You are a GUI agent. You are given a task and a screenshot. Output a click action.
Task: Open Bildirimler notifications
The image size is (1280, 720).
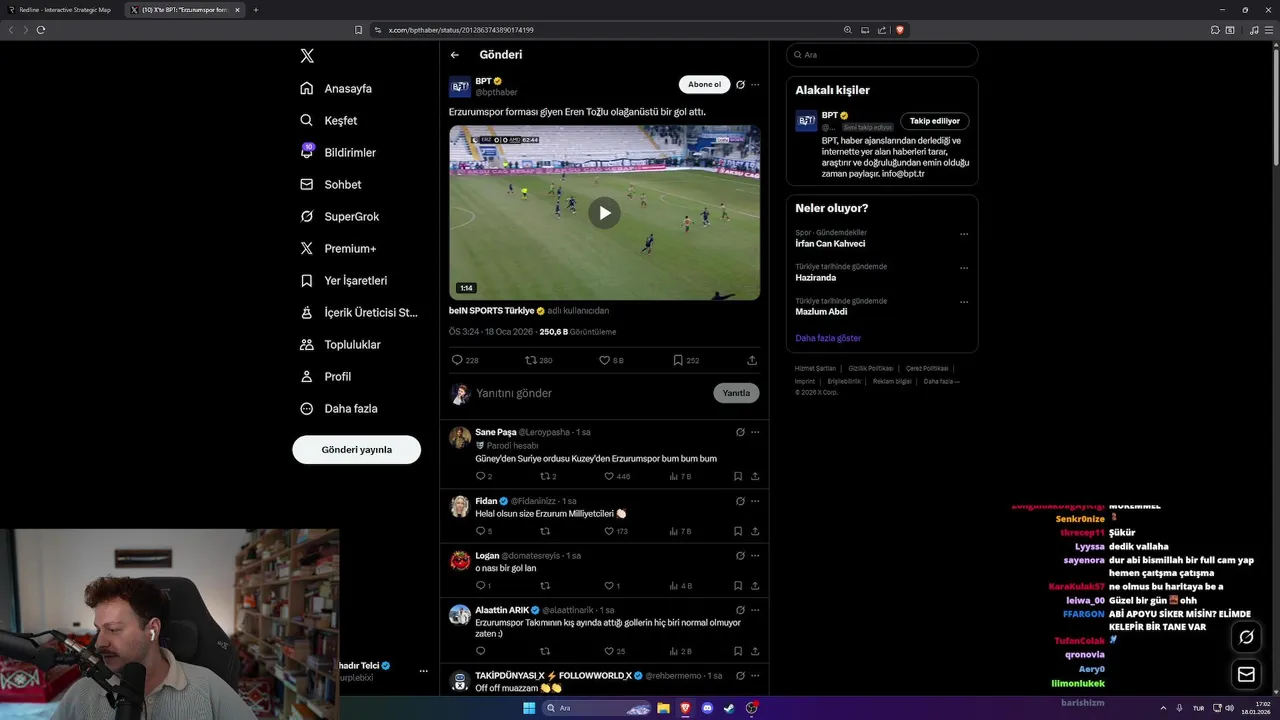[338, 152]
